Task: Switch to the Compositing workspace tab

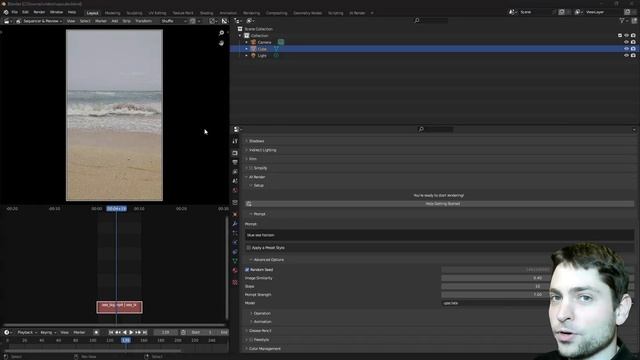Action: tap(277, 13)
